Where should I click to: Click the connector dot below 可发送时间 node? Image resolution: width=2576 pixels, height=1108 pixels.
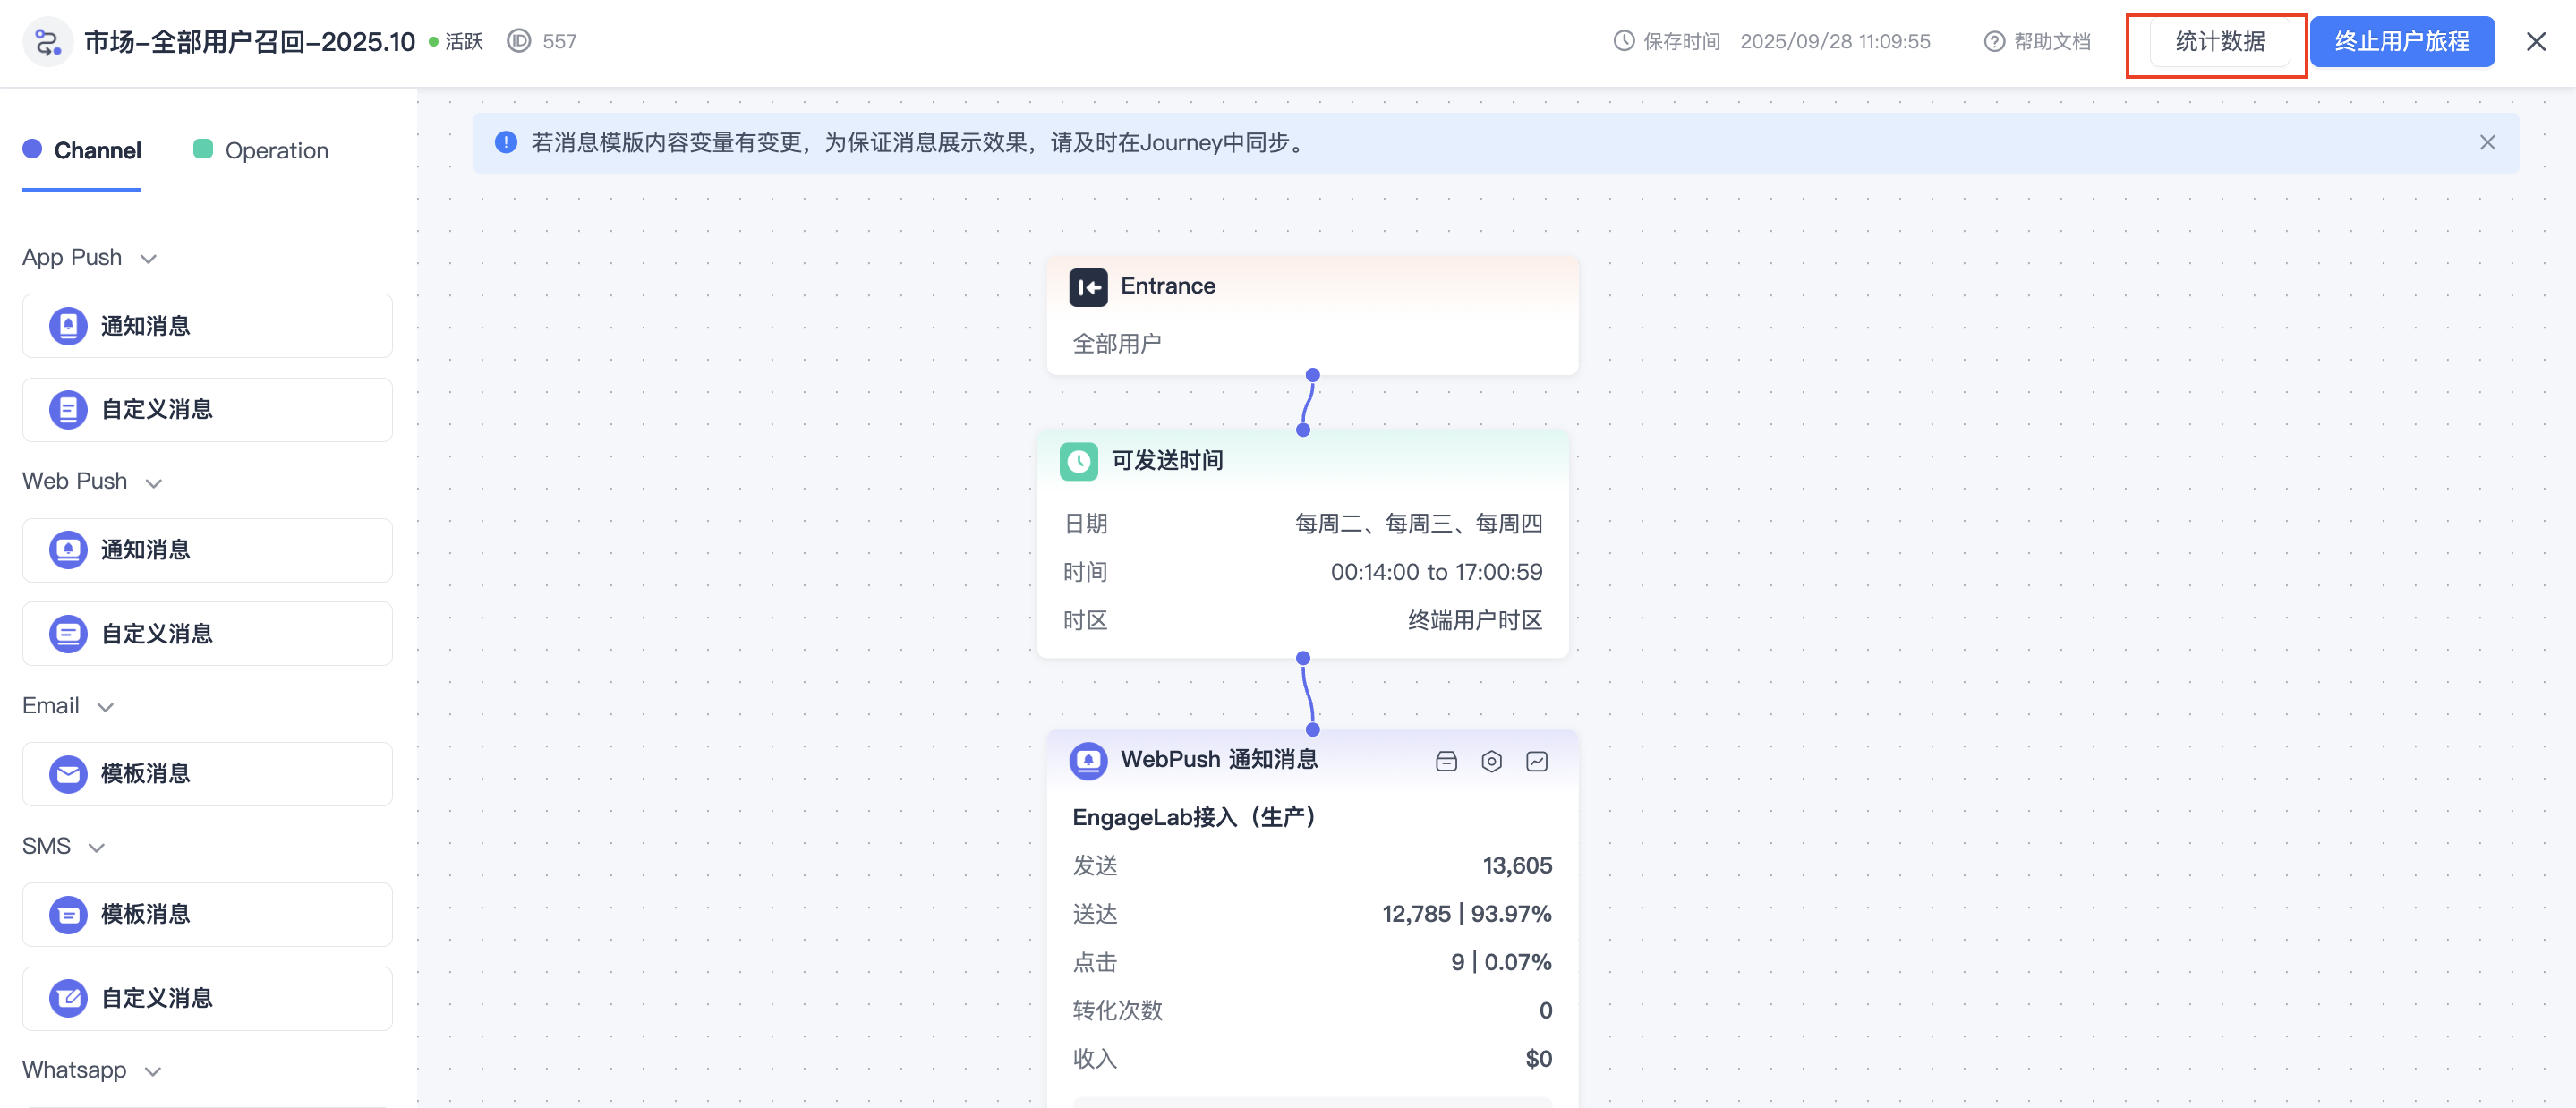tap(1303, 658)
